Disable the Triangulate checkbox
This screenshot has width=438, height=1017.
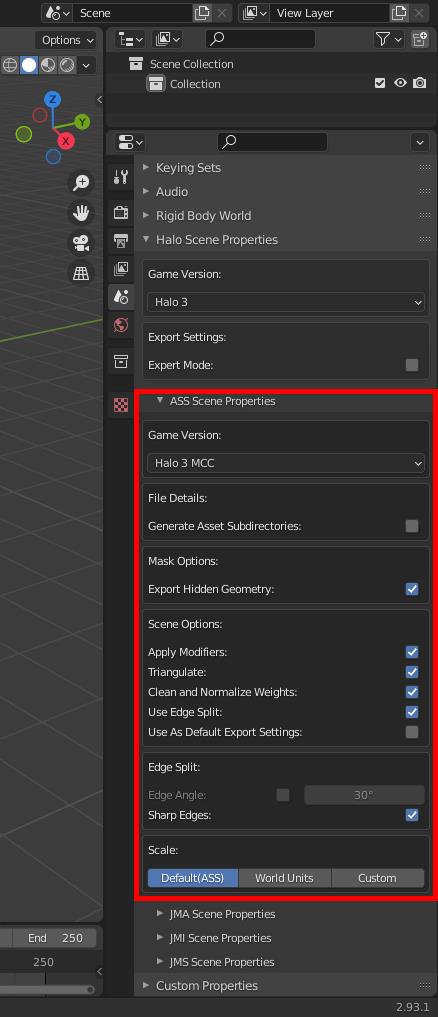pyautogui.click(x=412, y=673)
